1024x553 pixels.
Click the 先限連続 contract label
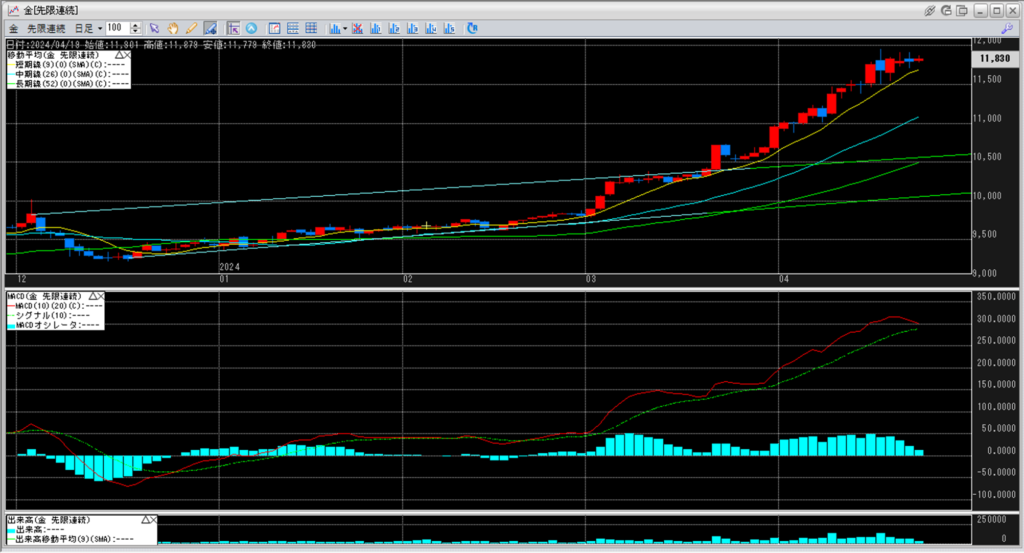pos(48,27)
